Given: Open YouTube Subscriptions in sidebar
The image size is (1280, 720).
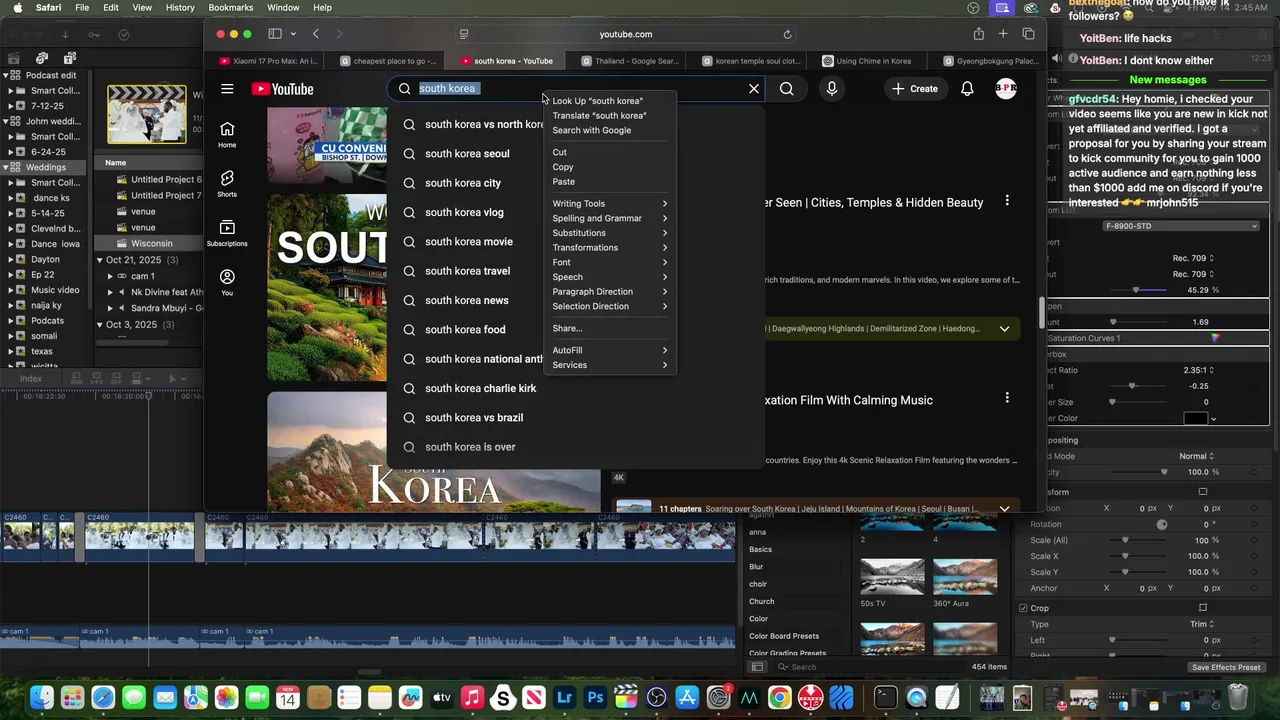Looking at the screenshot, I should [227, 233].
